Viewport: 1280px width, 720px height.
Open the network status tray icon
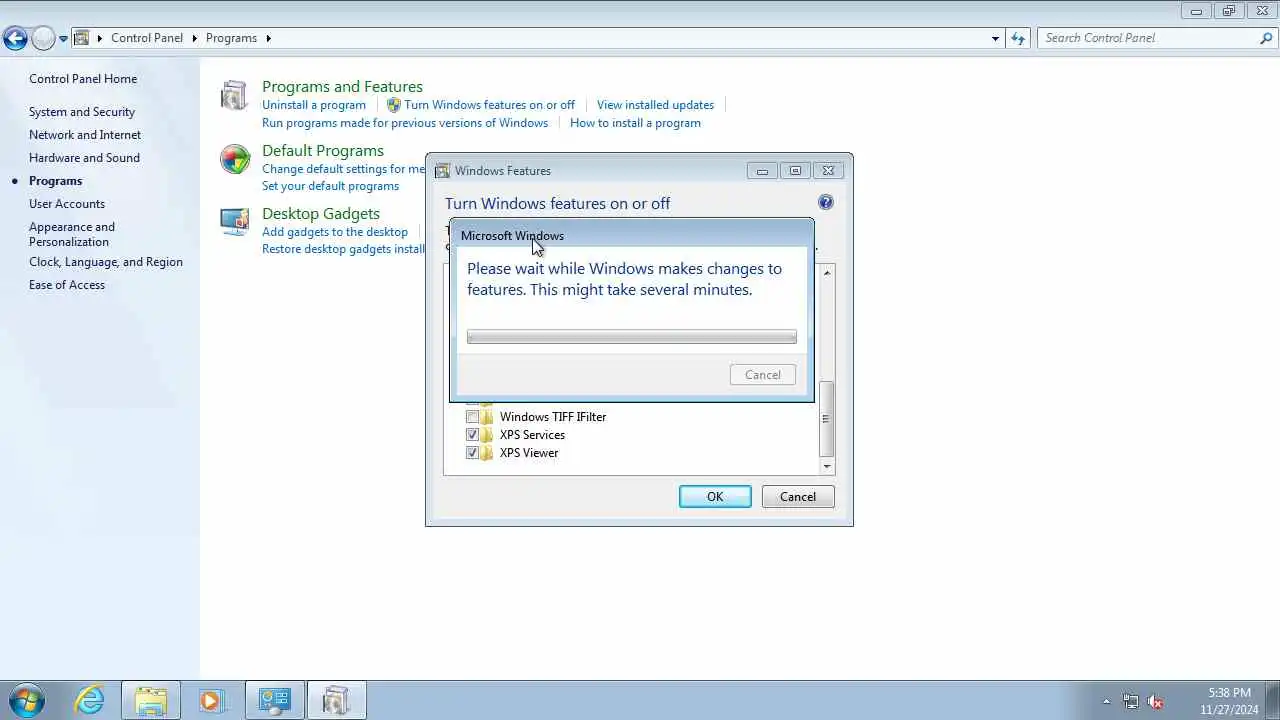(x=1131, y=701)
